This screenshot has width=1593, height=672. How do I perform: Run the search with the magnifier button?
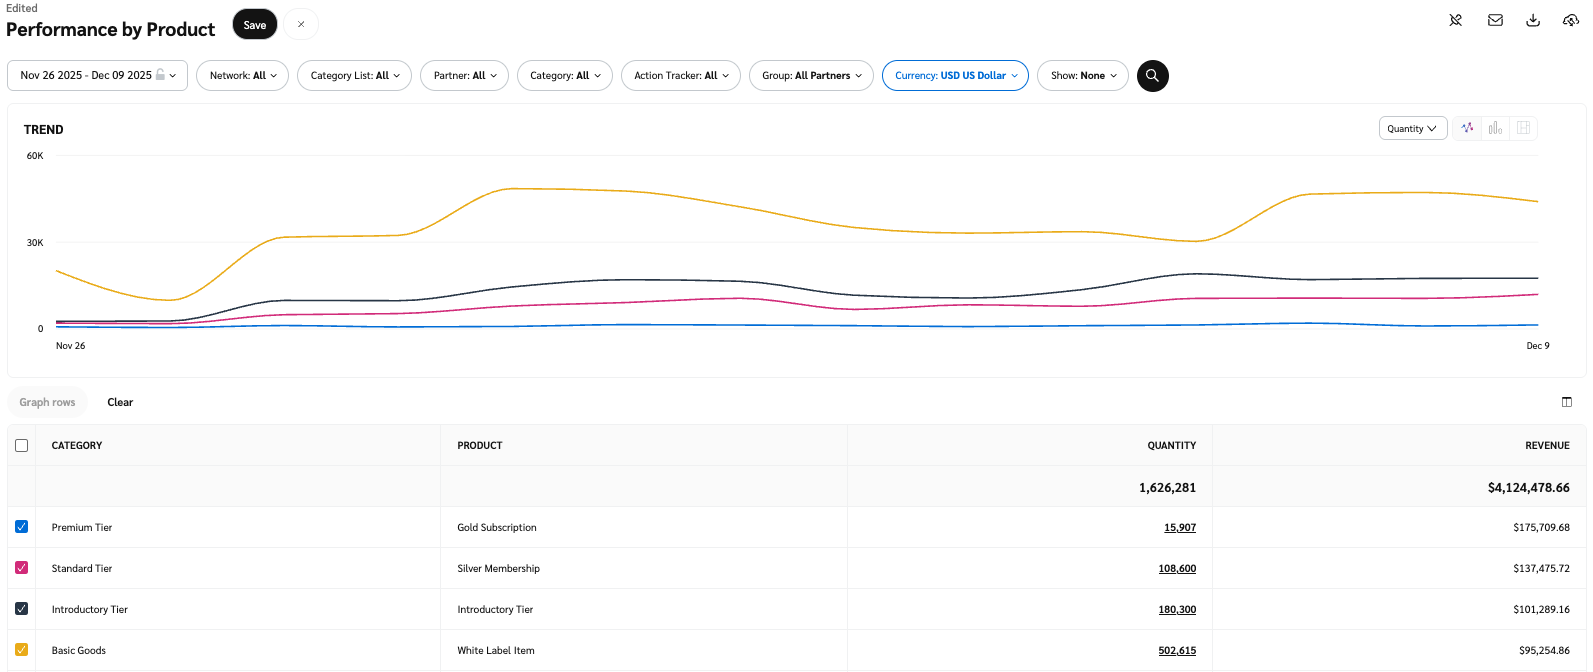click(x=1152, y=76)
